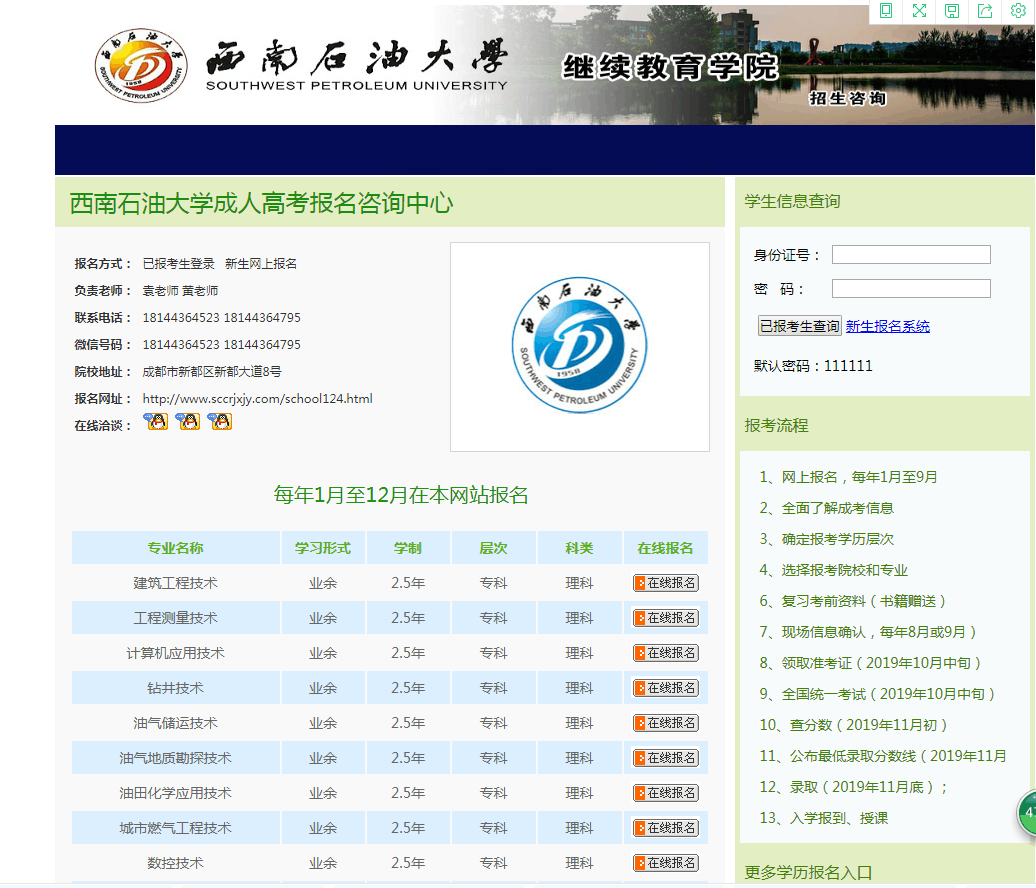Image resolution: width=1036 pixels, height=888 pixels.
Task: Open the 已报考生登录 link
Action: [x=178, y=264]
